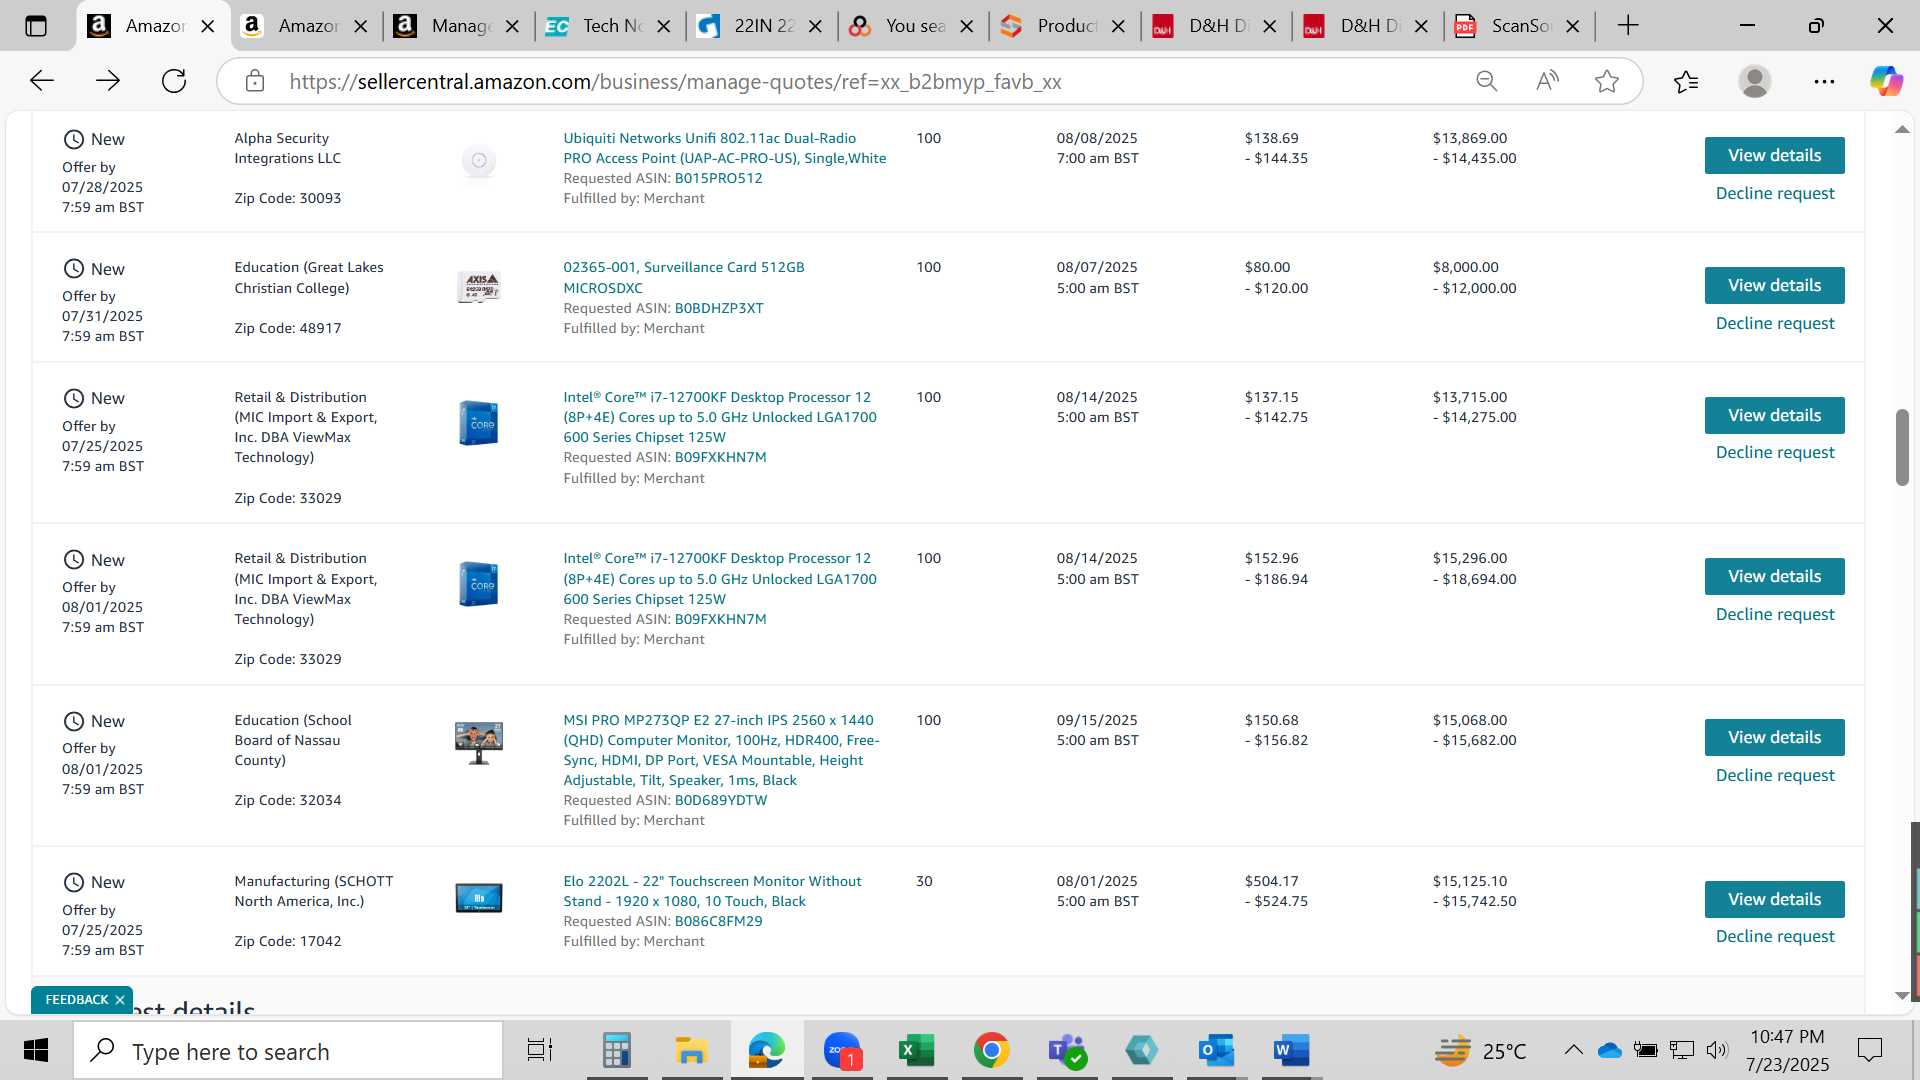Open the Favorites list icon
The image size is (1920, 1080).
coord(1686,81)
